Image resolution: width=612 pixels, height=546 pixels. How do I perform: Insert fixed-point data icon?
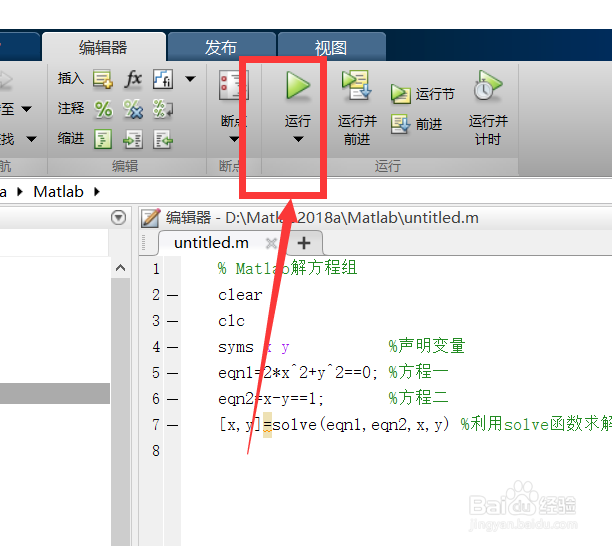point(163,79)
